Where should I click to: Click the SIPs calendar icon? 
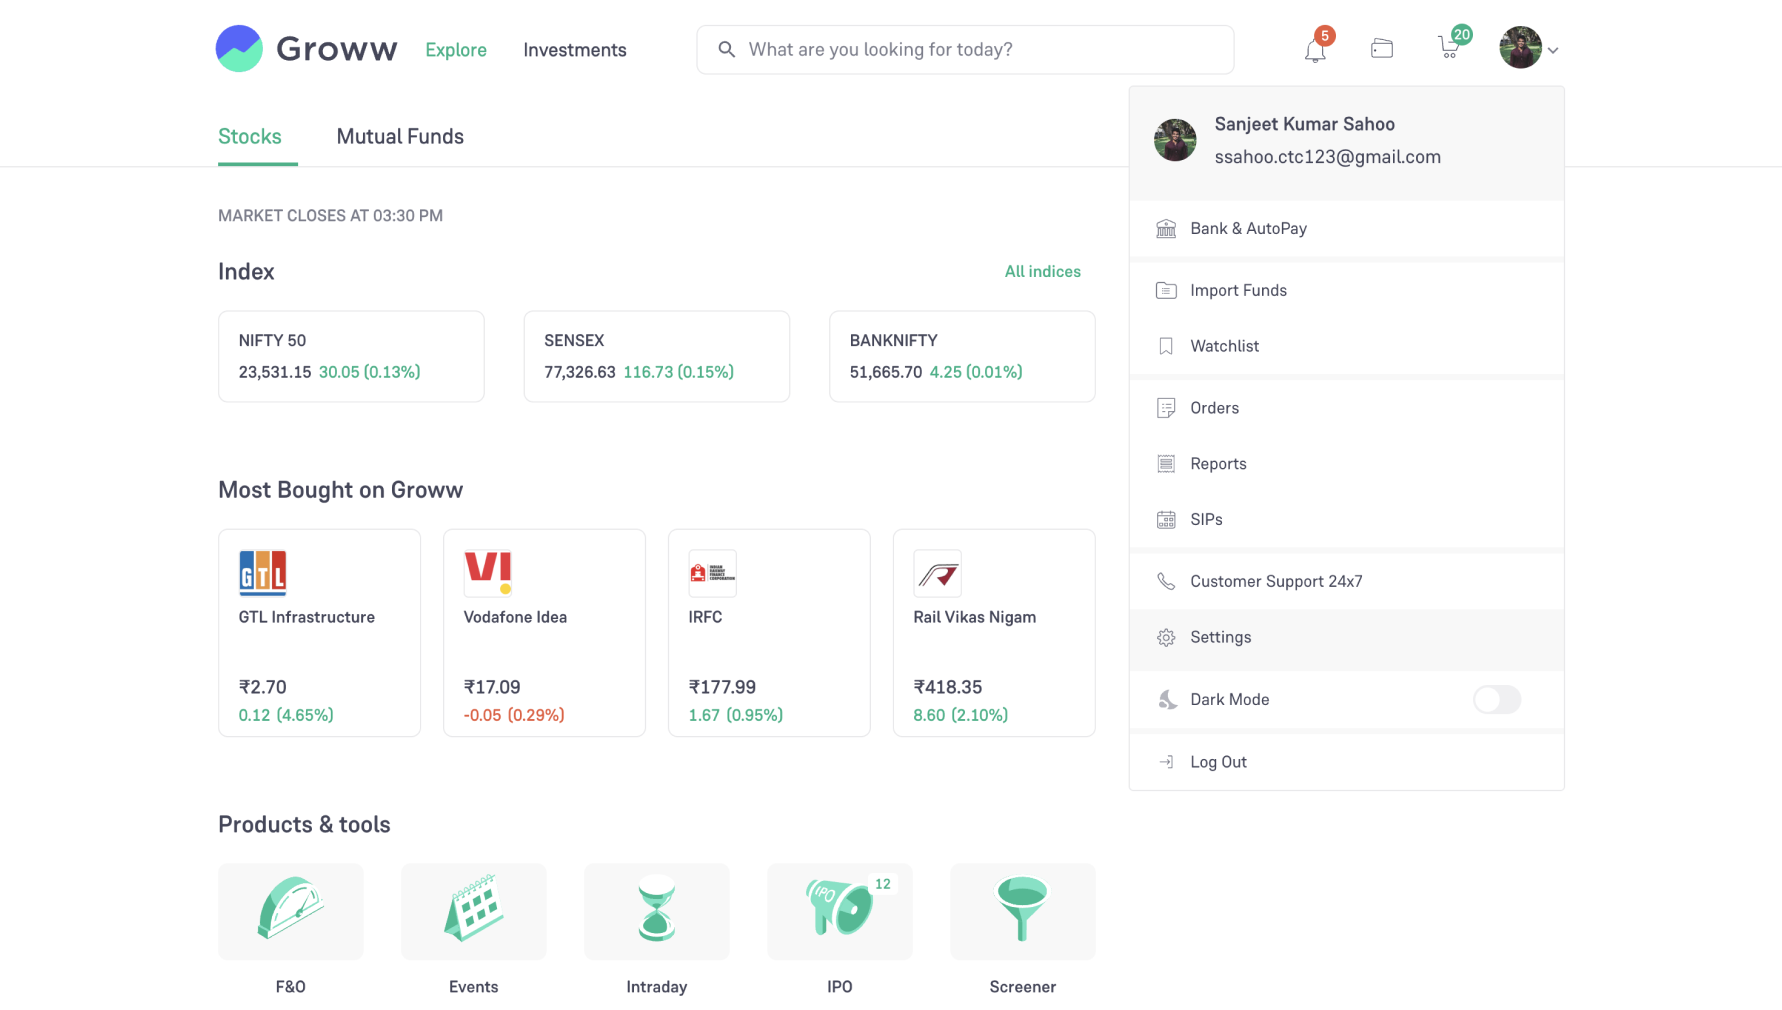tap(1166, 520)
